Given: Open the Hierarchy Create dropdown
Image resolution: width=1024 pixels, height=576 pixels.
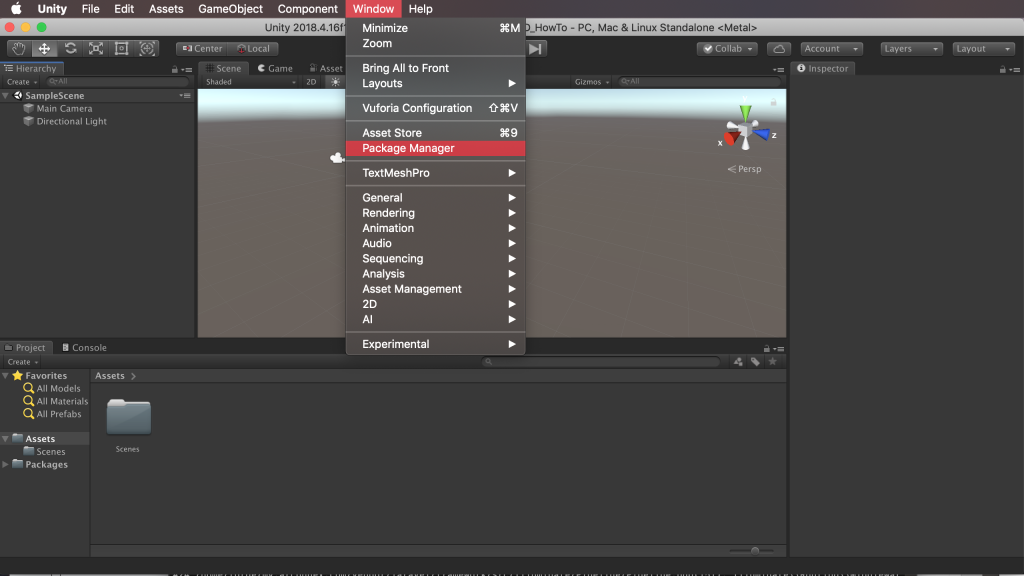Looking at the screenshot, I should click(x=22, y=82).
